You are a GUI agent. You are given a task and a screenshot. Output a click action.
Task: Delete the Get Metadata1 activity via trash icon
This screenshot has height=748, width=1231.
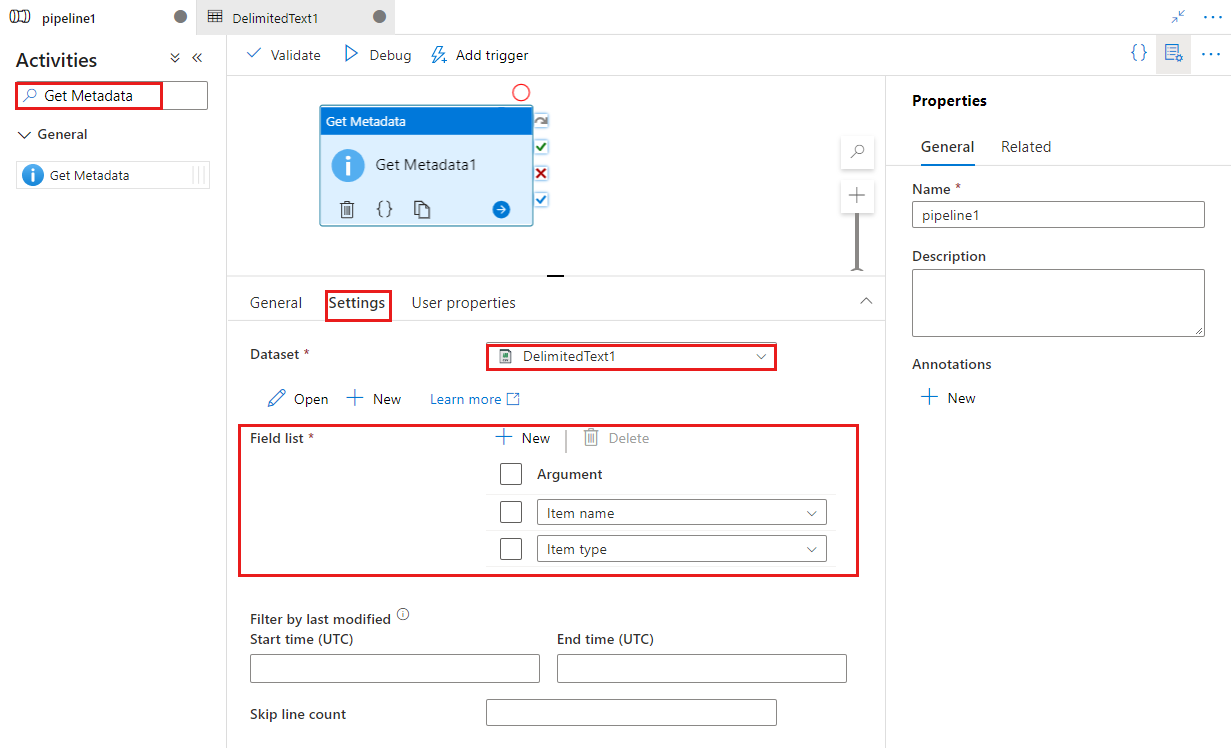346,209
